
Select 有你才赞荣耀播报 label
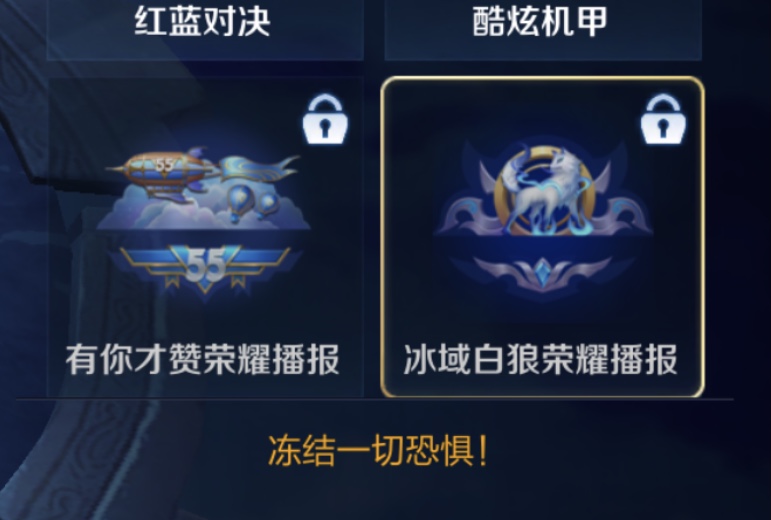203,359
